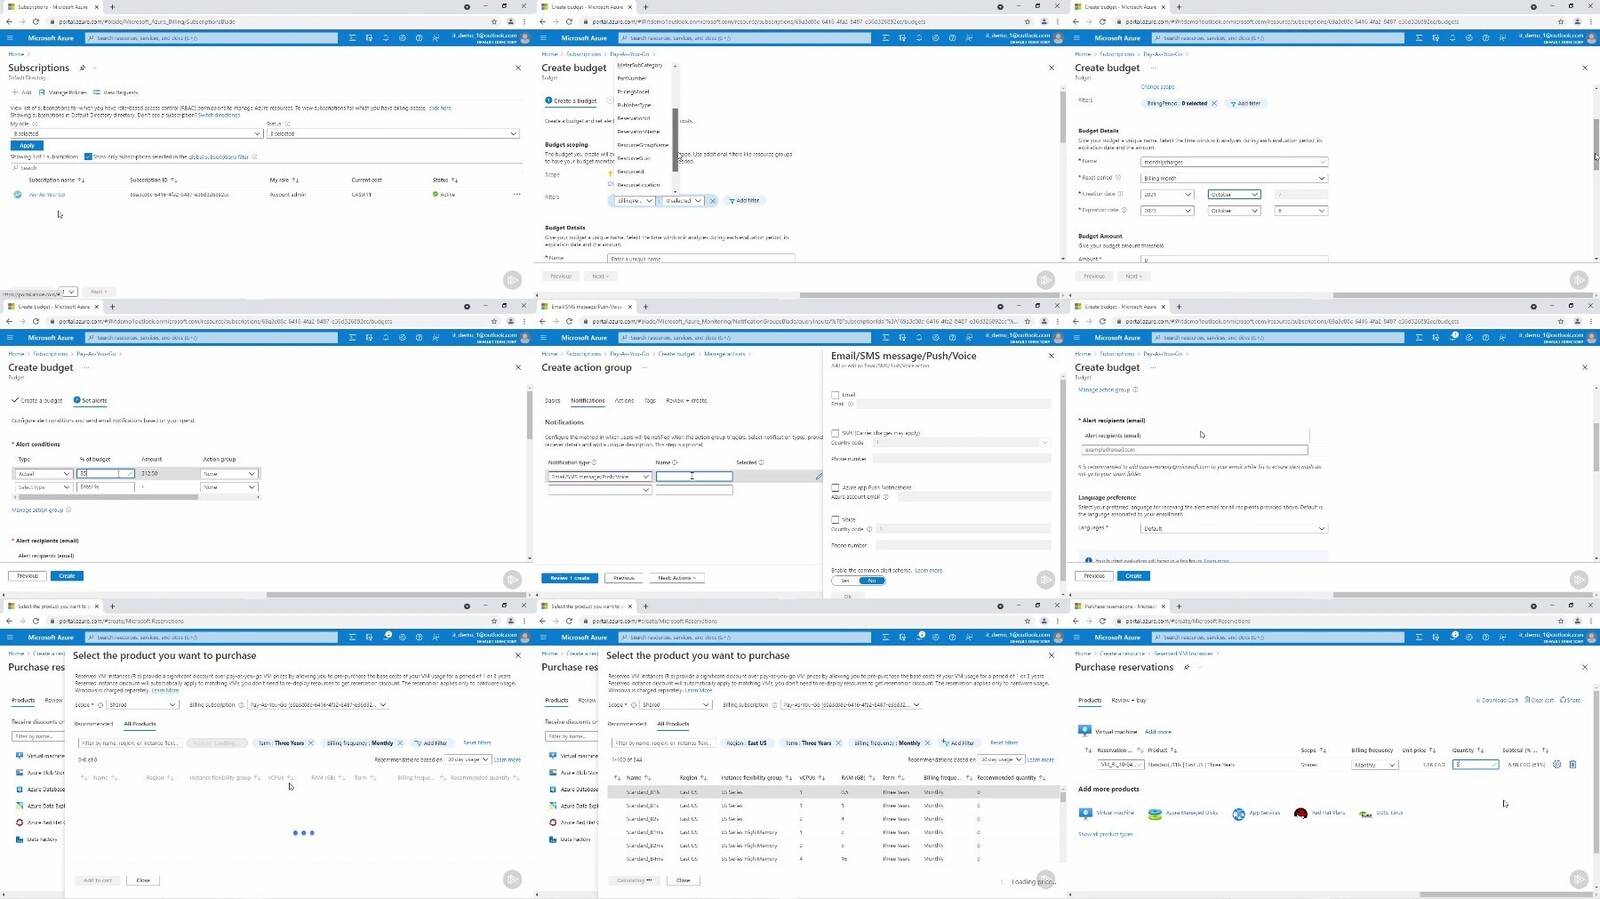Pin the Subscriptions blade to dashboard
Viewport: 1600px width, 899px height.
tap(82, 68)
